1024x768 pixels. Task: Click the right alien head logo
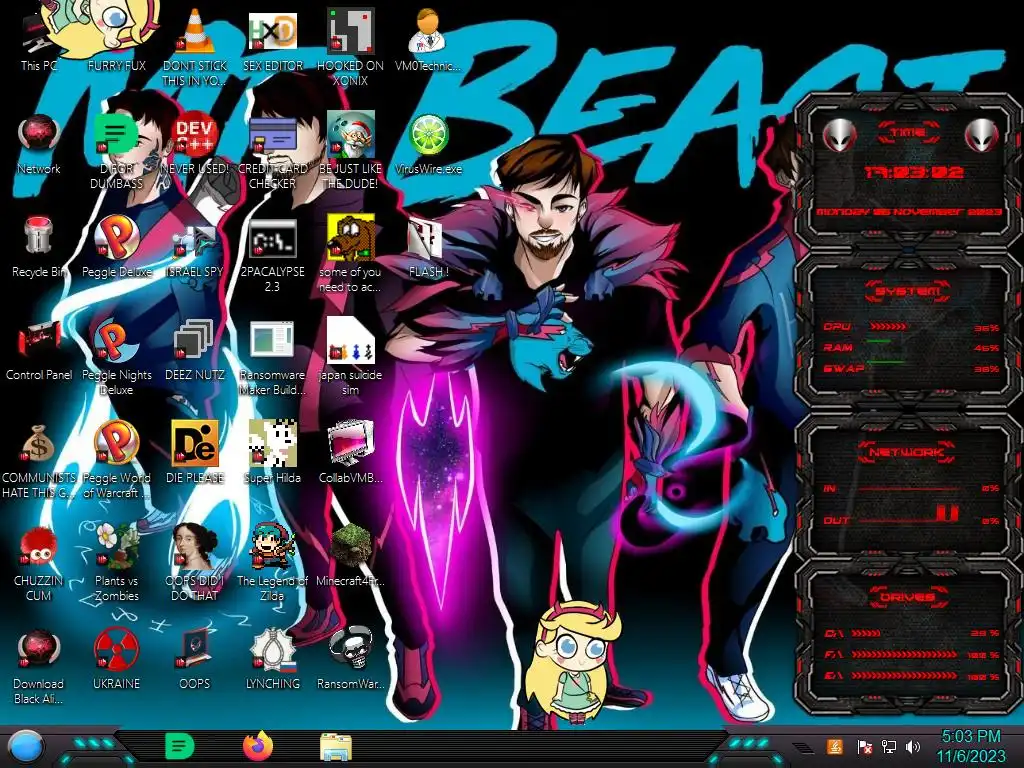tap(982, 136)
